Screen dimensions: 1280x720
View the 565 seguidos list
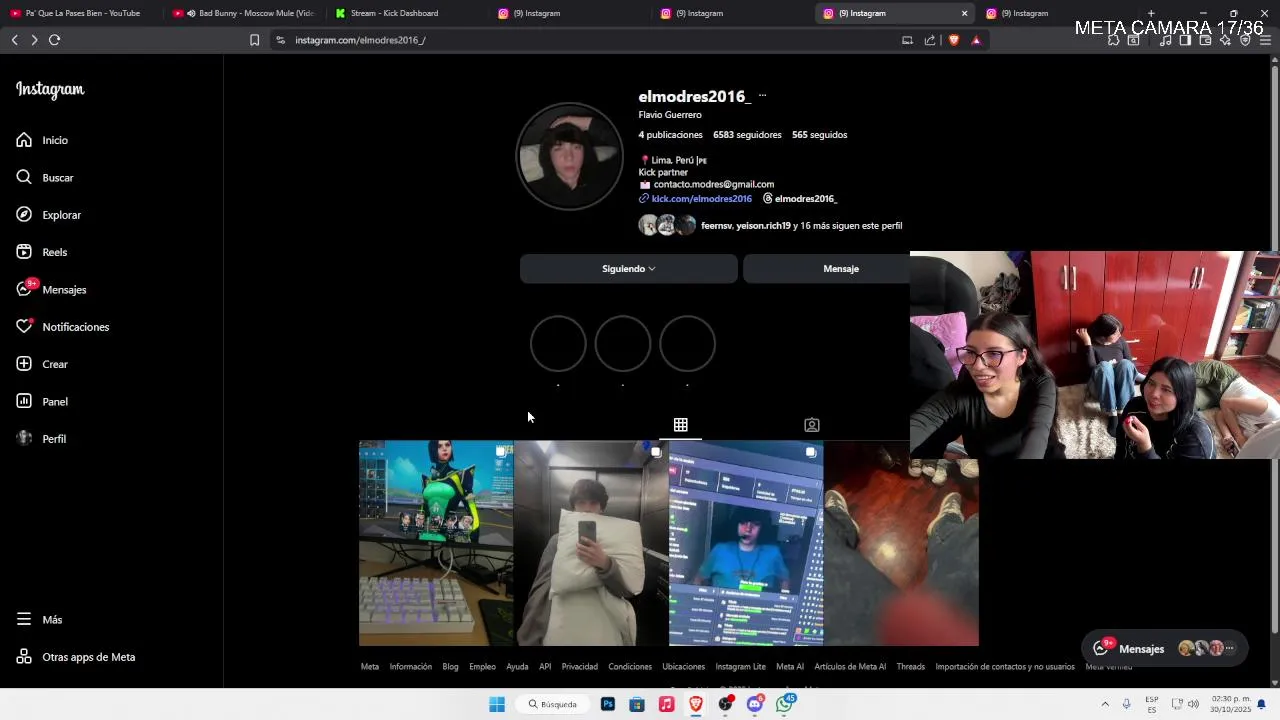point(819,135)
